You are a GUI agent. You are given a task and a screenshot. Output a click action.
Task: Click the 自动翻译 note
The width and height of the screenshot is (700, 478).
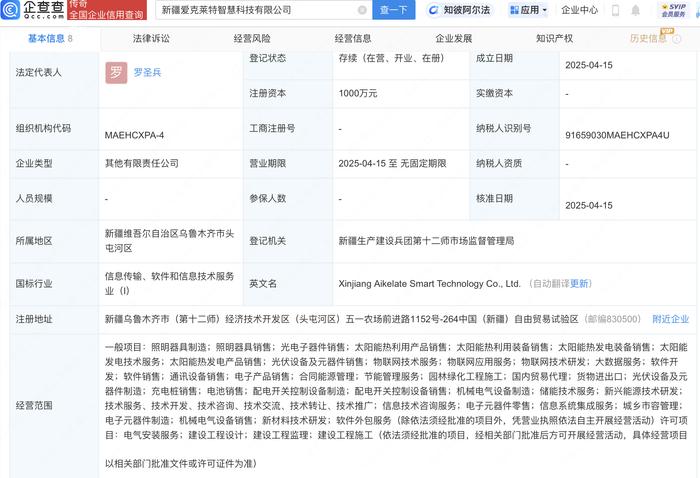551,283
